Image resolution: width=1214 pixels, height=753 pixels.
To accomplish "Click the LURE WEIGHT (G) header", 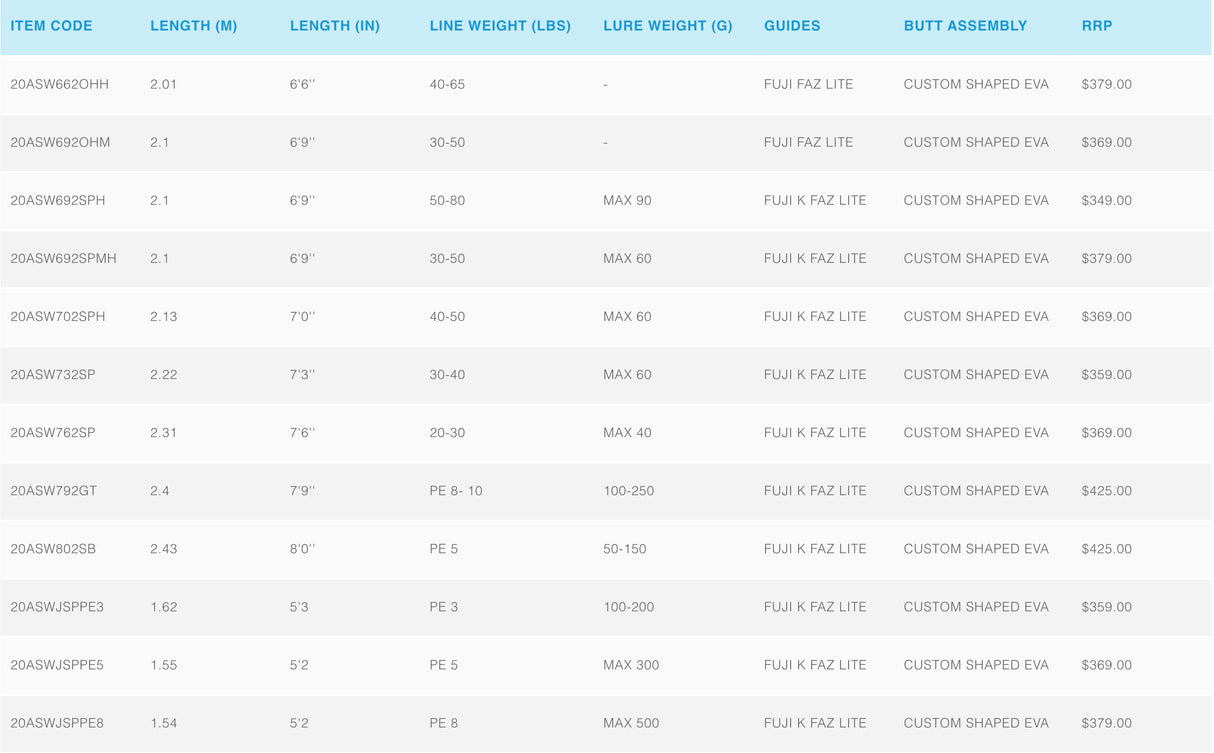I will pyautogui.click(x=667, y=26).
